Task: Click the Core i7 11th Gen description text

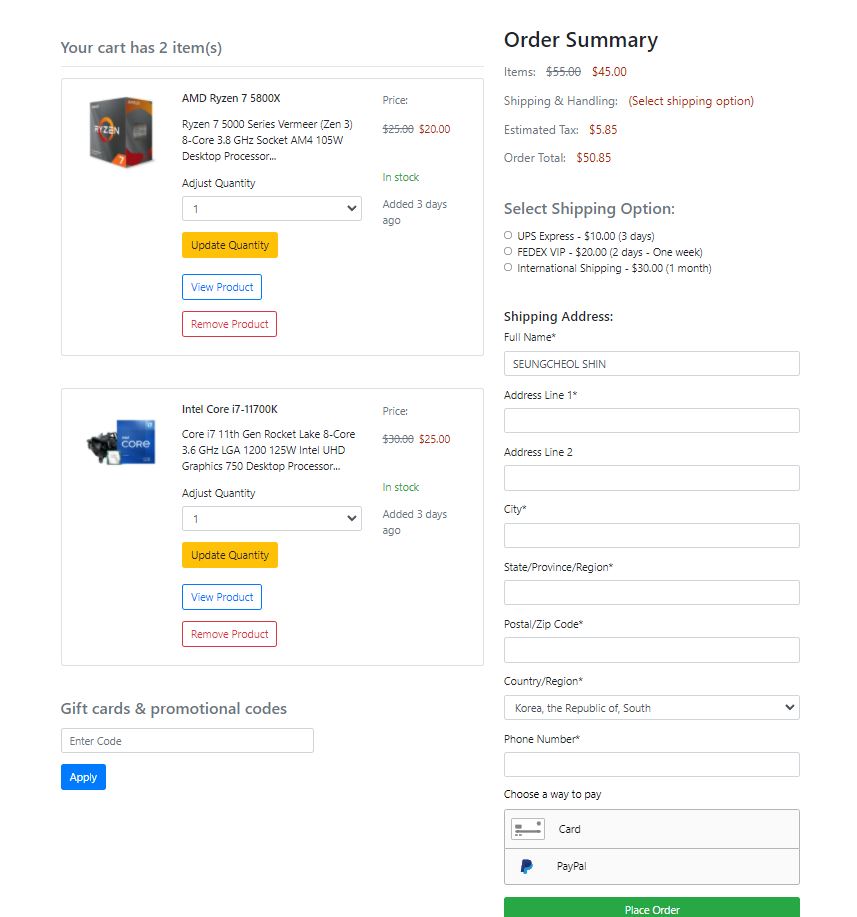Action: click(x=269, y=450)
